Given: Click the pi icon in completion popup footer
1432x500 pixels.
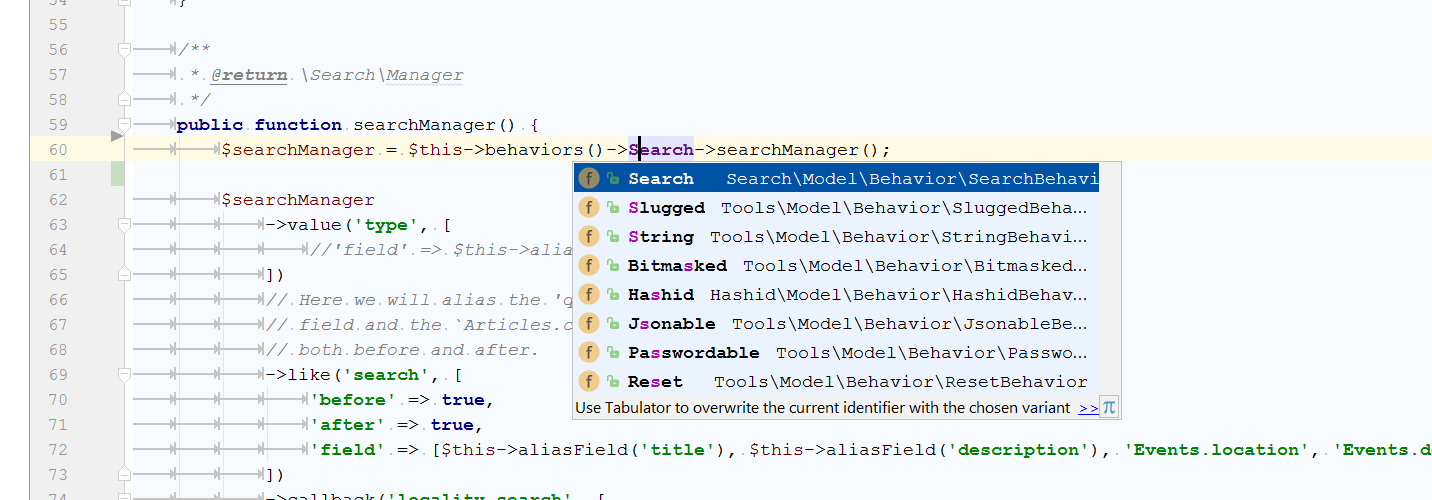Looking at the screenshot, I should coord(1109,408).
